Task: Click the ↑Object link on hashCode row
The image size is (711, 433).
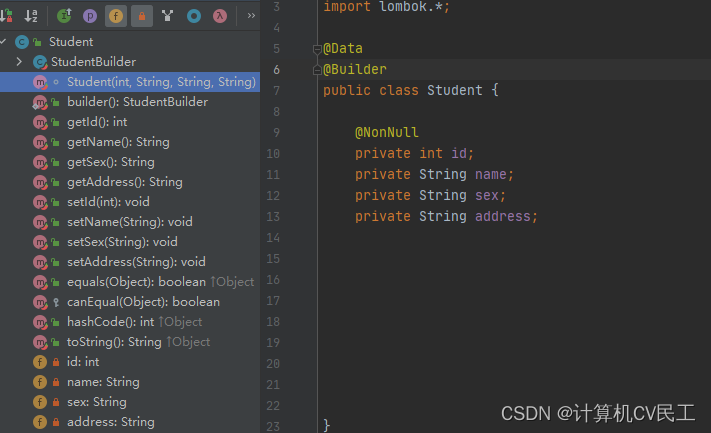Action: 180,321
